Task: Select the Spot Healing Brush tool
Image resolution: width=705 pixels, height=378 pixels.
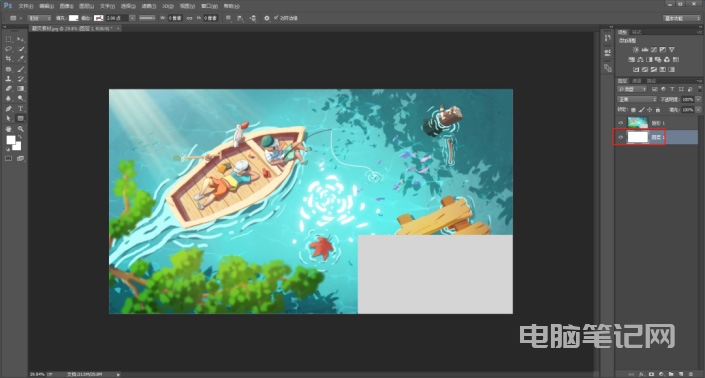Action: click(x=9, y=69)
